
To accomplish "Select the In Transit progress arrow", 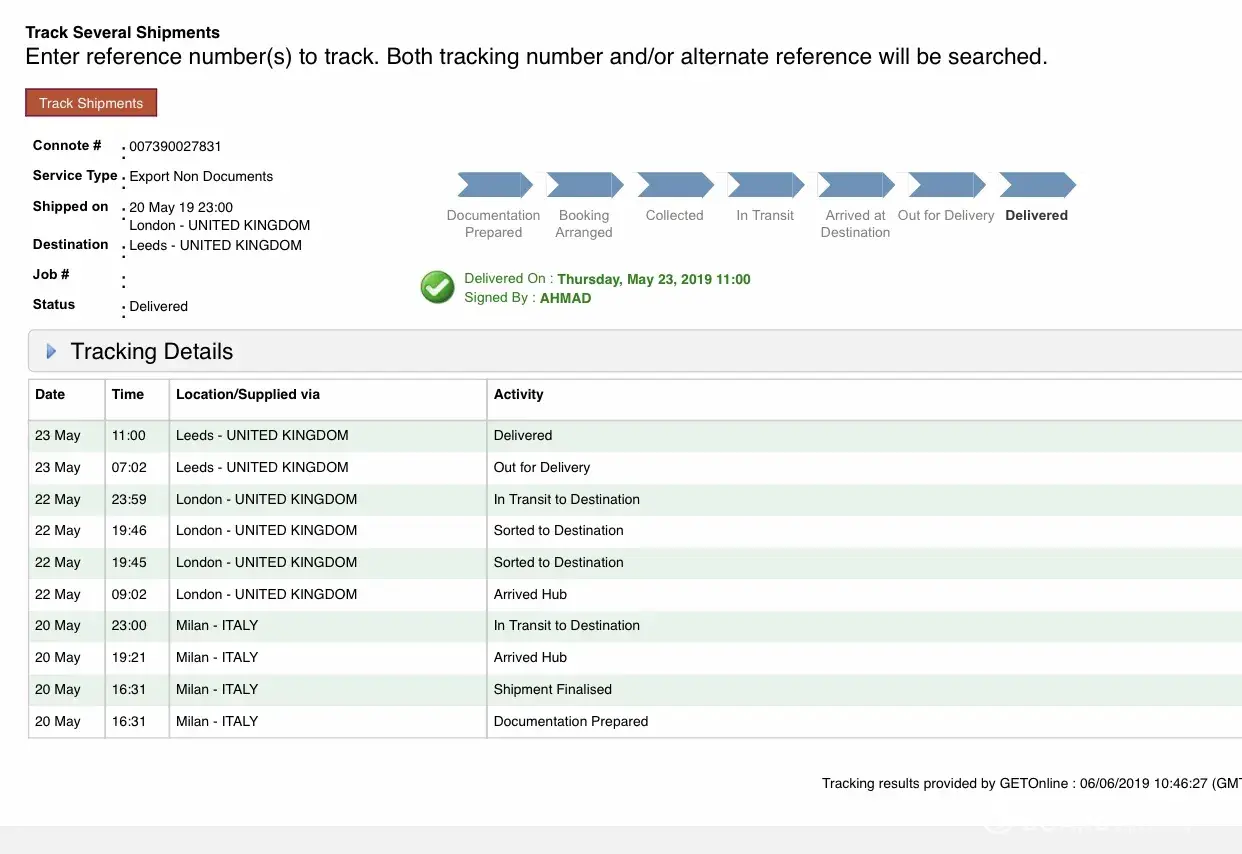I will coord(766,185).
